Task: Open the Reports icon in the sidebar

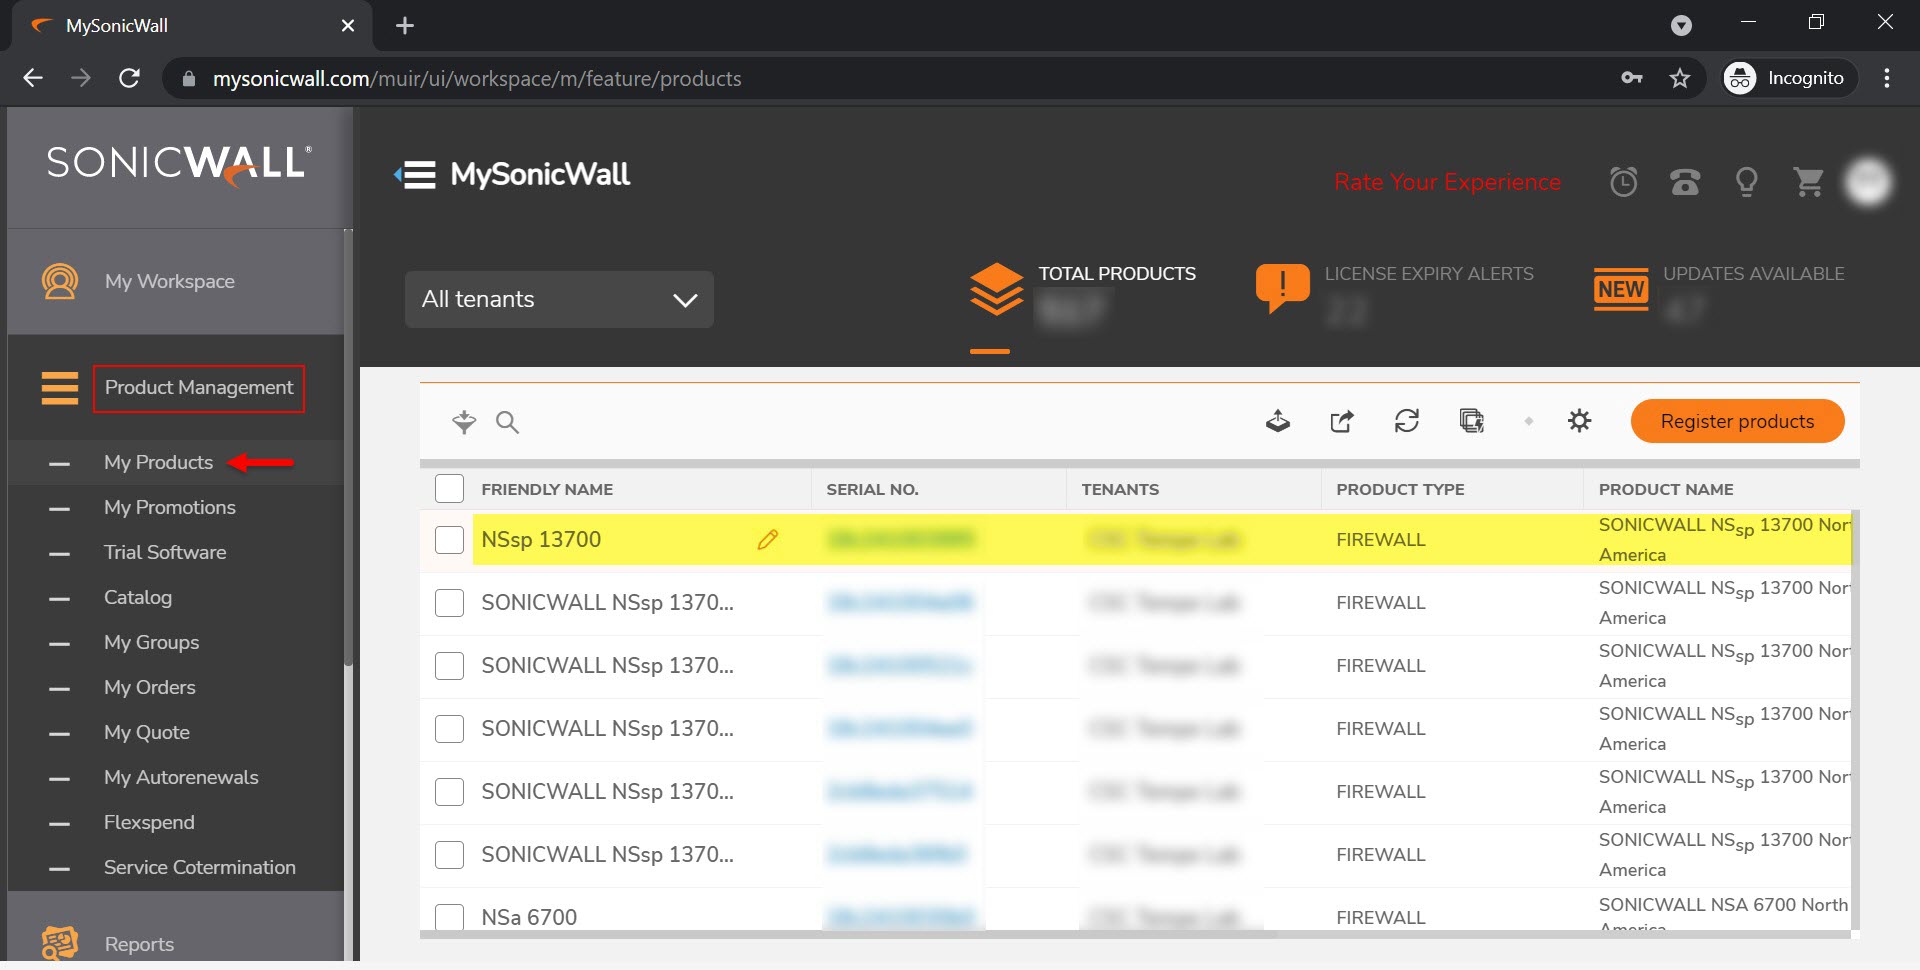Action: click(60, 943)
